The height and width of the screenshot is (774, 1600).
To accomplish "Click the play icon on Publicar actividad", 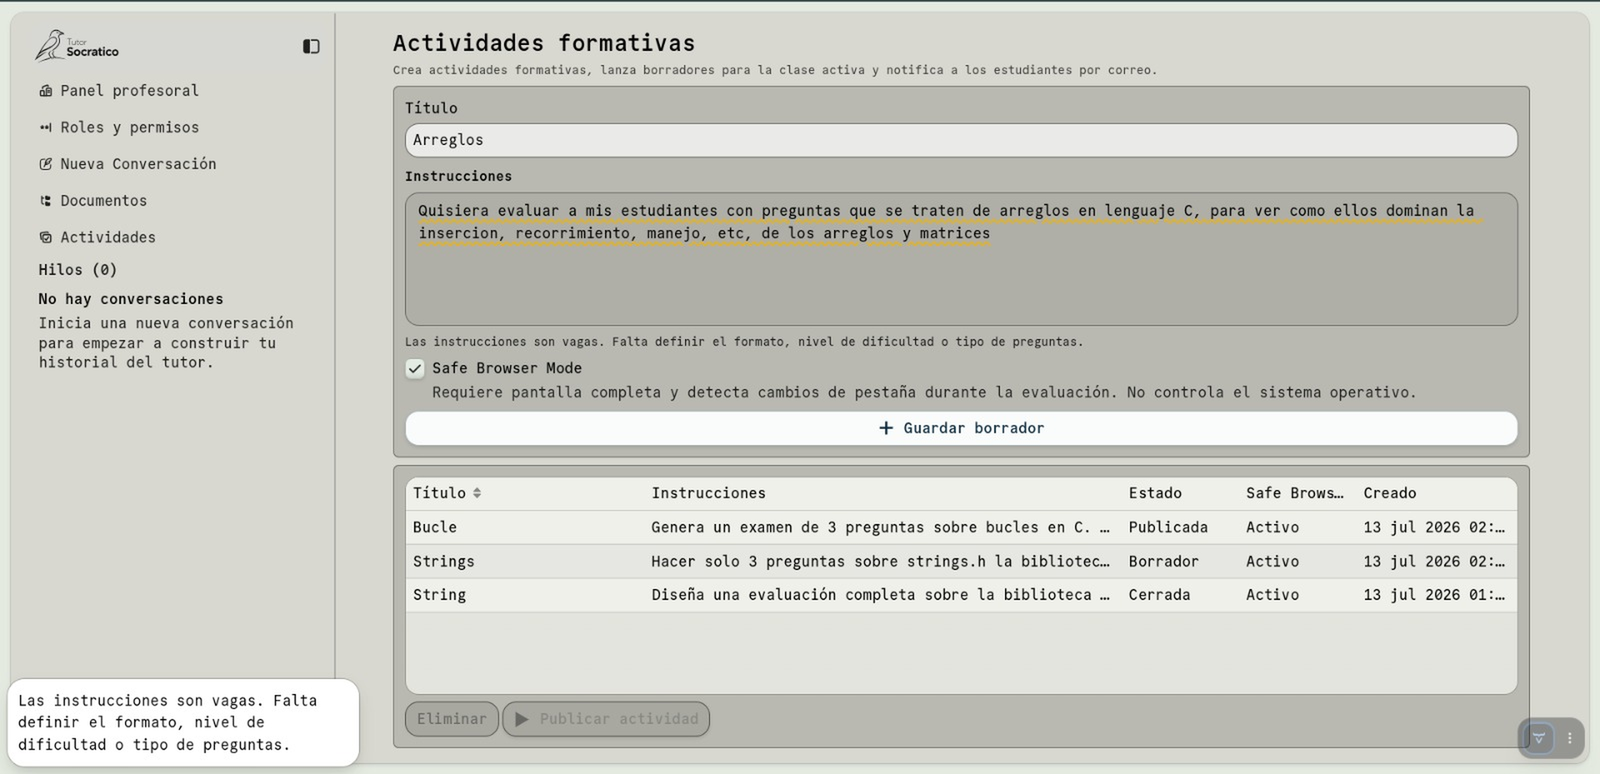I will 522,719.
